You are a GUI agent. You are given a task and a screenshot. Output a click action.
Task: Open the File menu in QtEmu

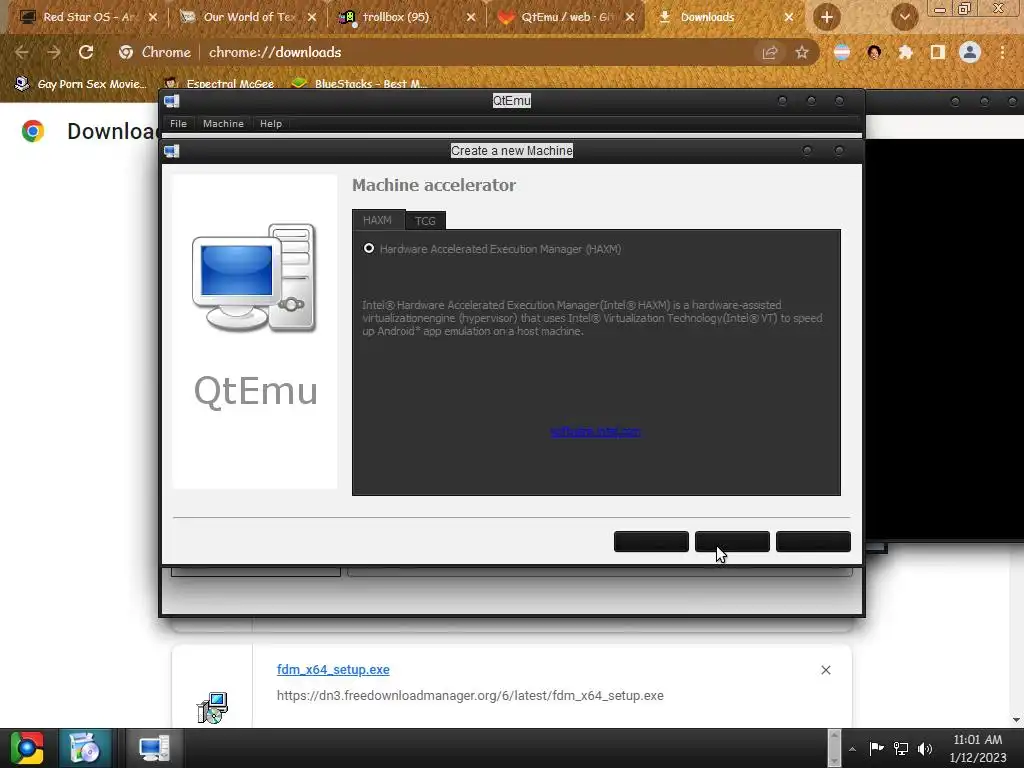tap(178, 123)
